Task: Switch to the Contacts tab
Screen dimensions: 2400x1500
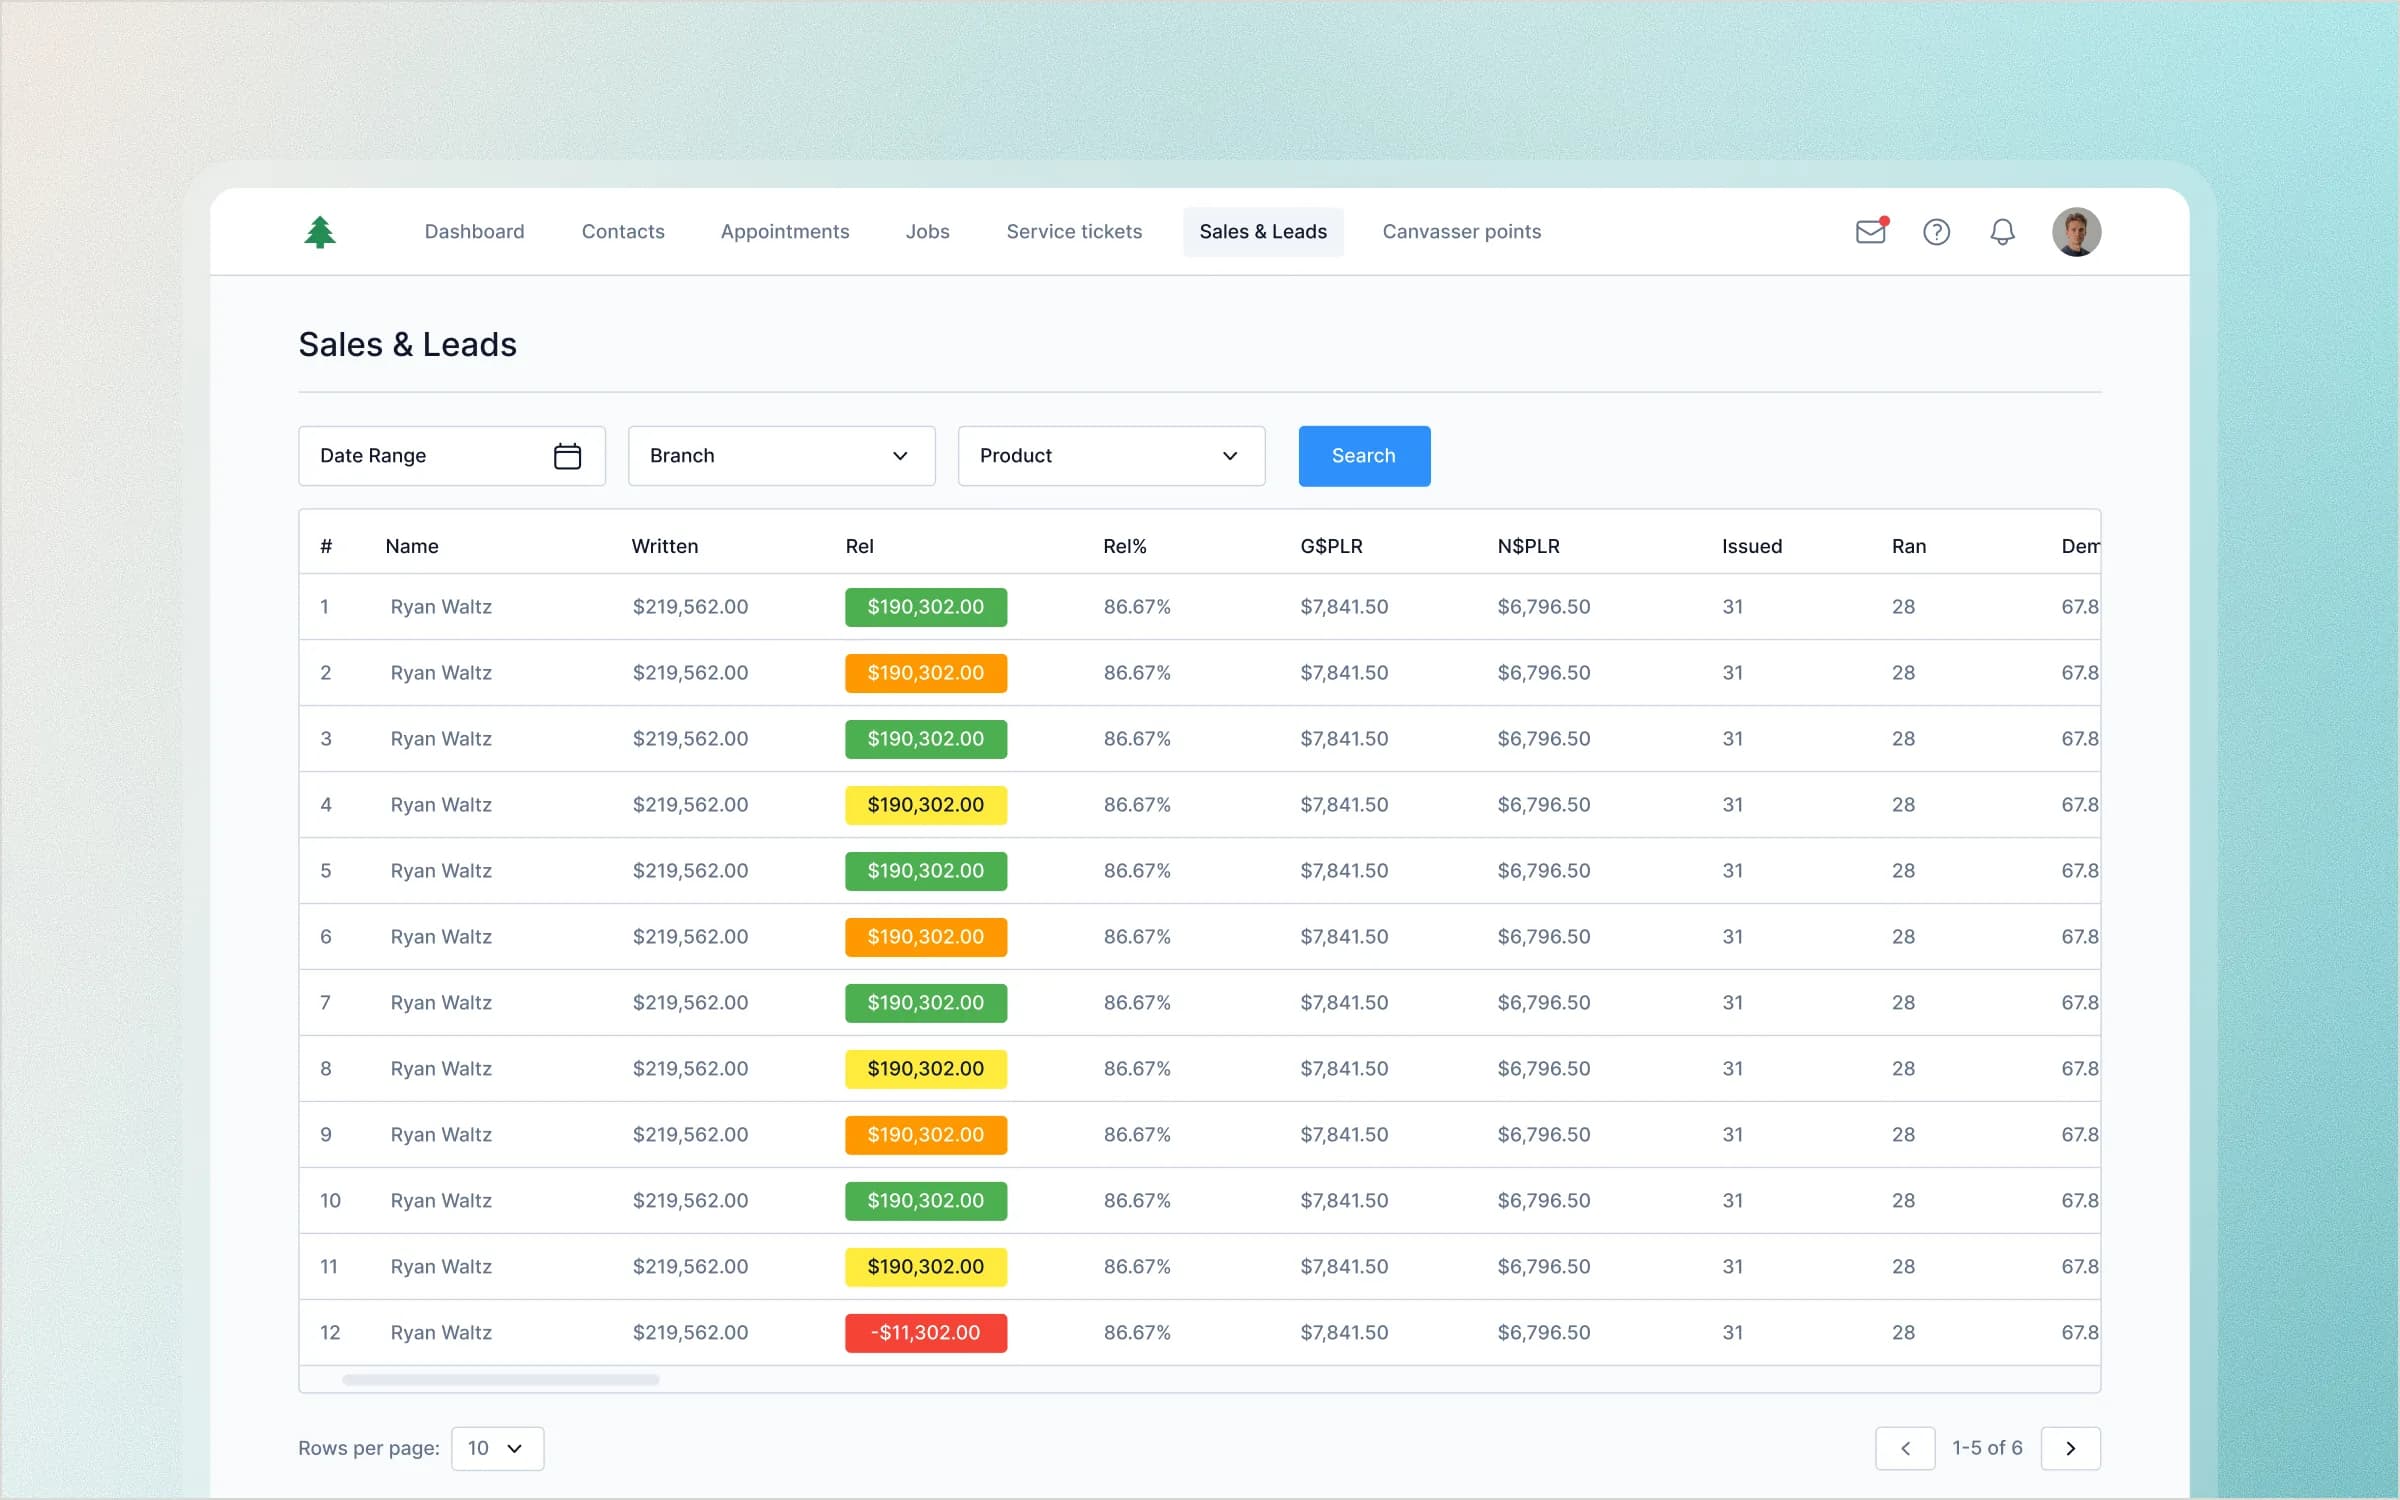Action: click(623, 232)
